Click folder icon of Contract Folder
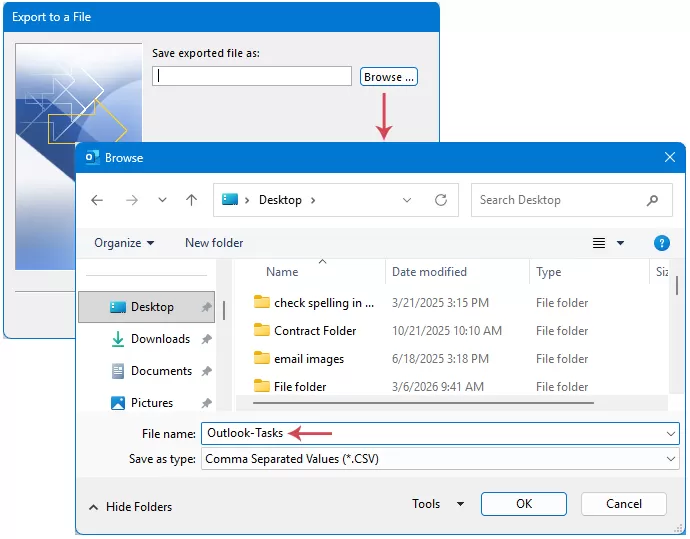This screenshot has height=539, width=690. point(261,330)
